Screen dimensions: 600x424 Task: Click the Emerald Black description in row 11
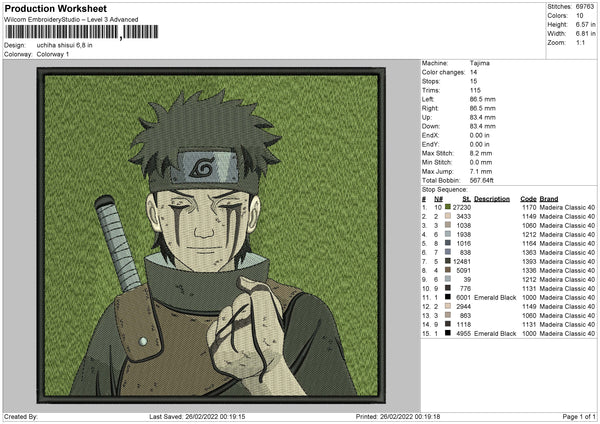495,297
